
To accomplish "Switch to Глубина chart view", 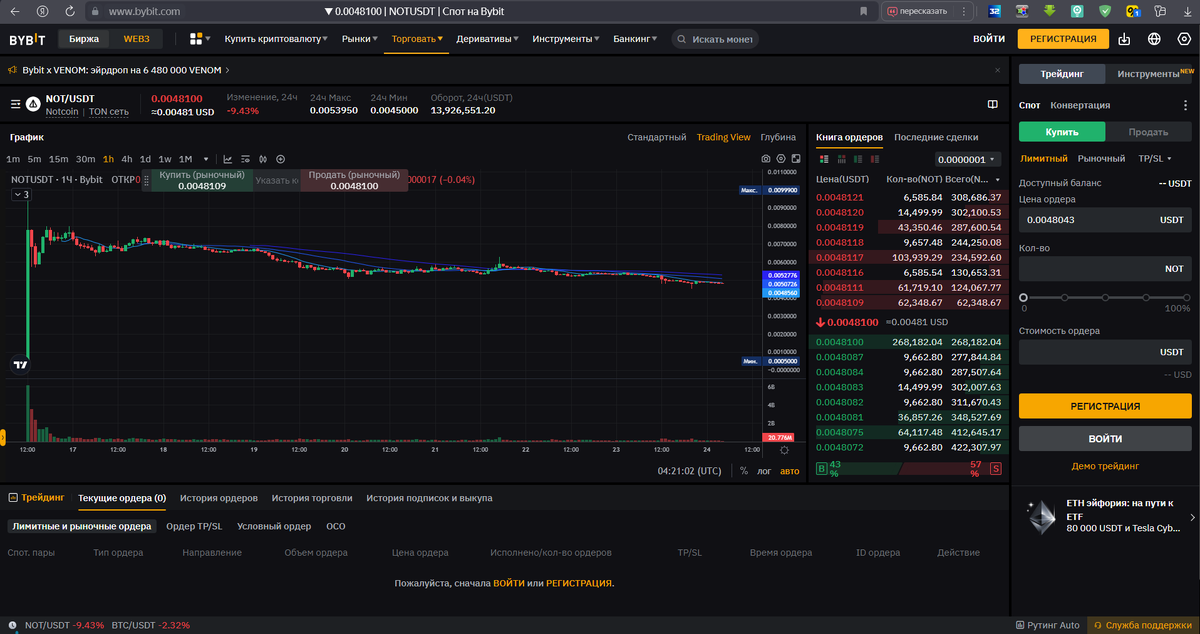I will click(x=778, y=137).
